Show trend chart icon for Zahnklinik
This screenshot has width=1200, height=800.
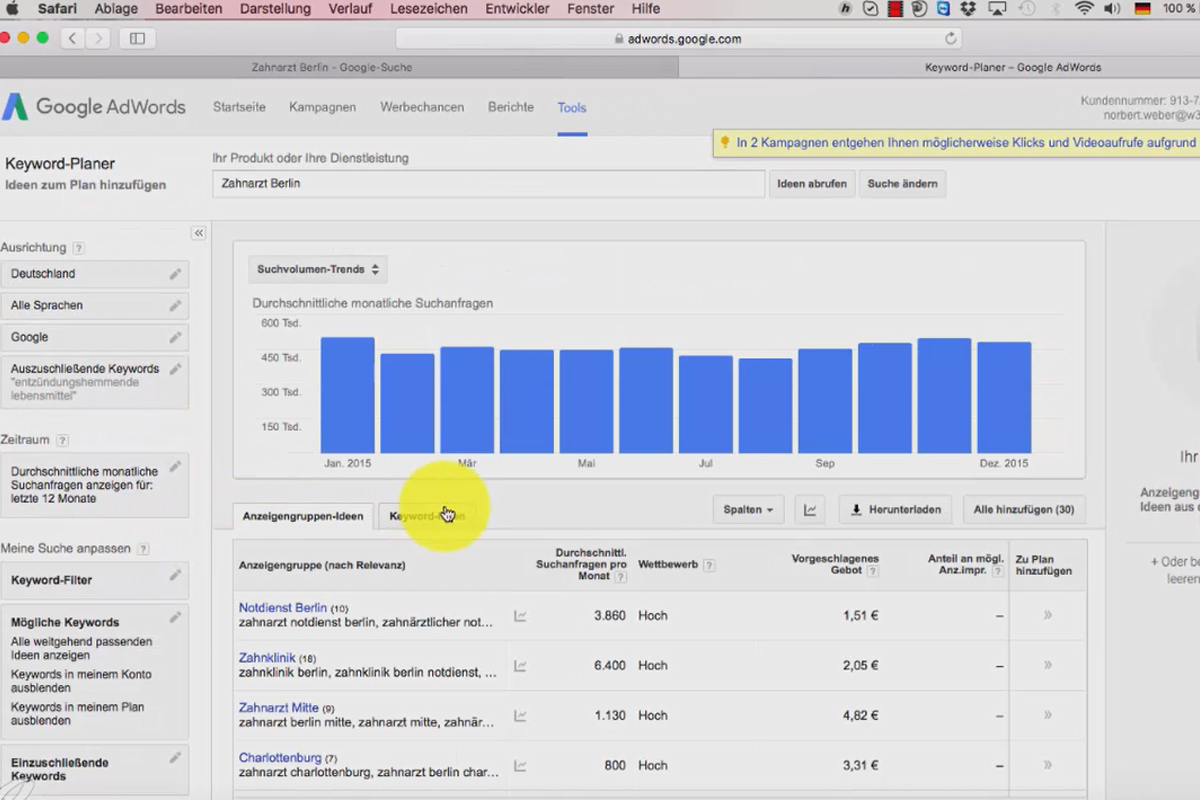tap(520, 665)
